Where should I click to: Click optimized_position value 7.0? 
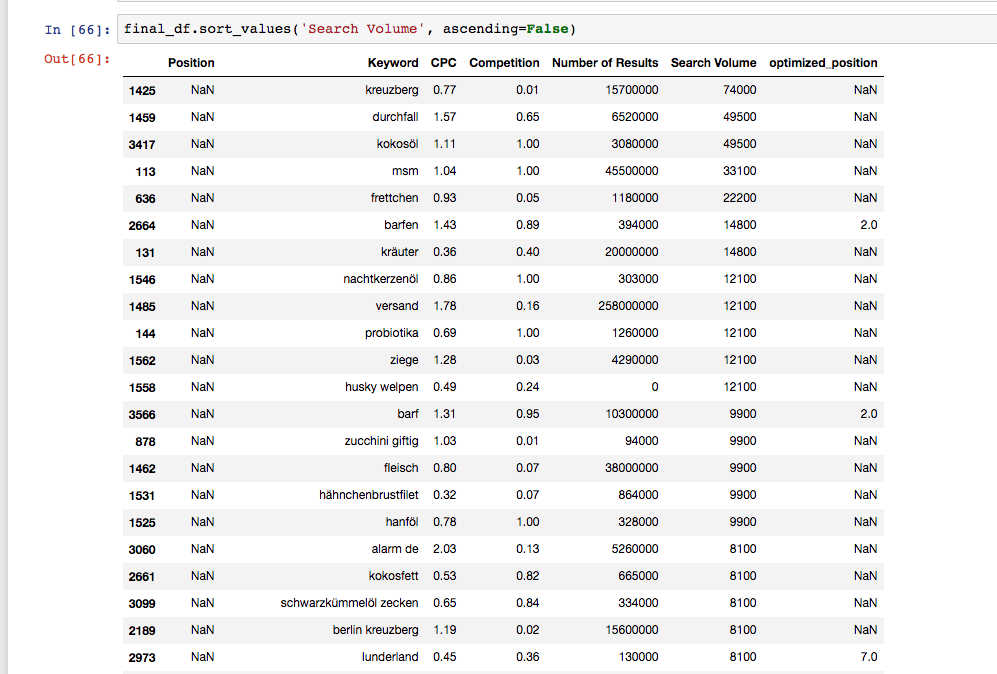click(x=869, y=657)
